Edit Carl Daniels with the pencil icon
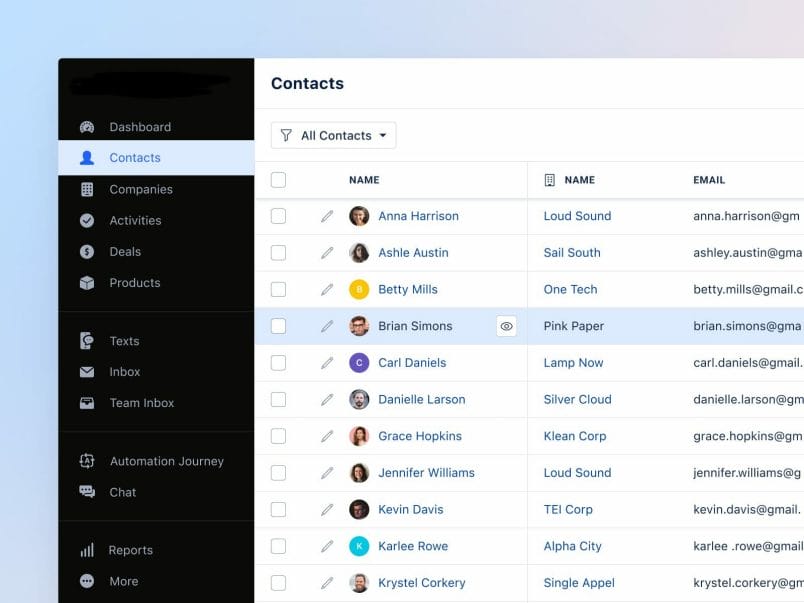This screenshot has height=603, width=804. tap(327, 363)
